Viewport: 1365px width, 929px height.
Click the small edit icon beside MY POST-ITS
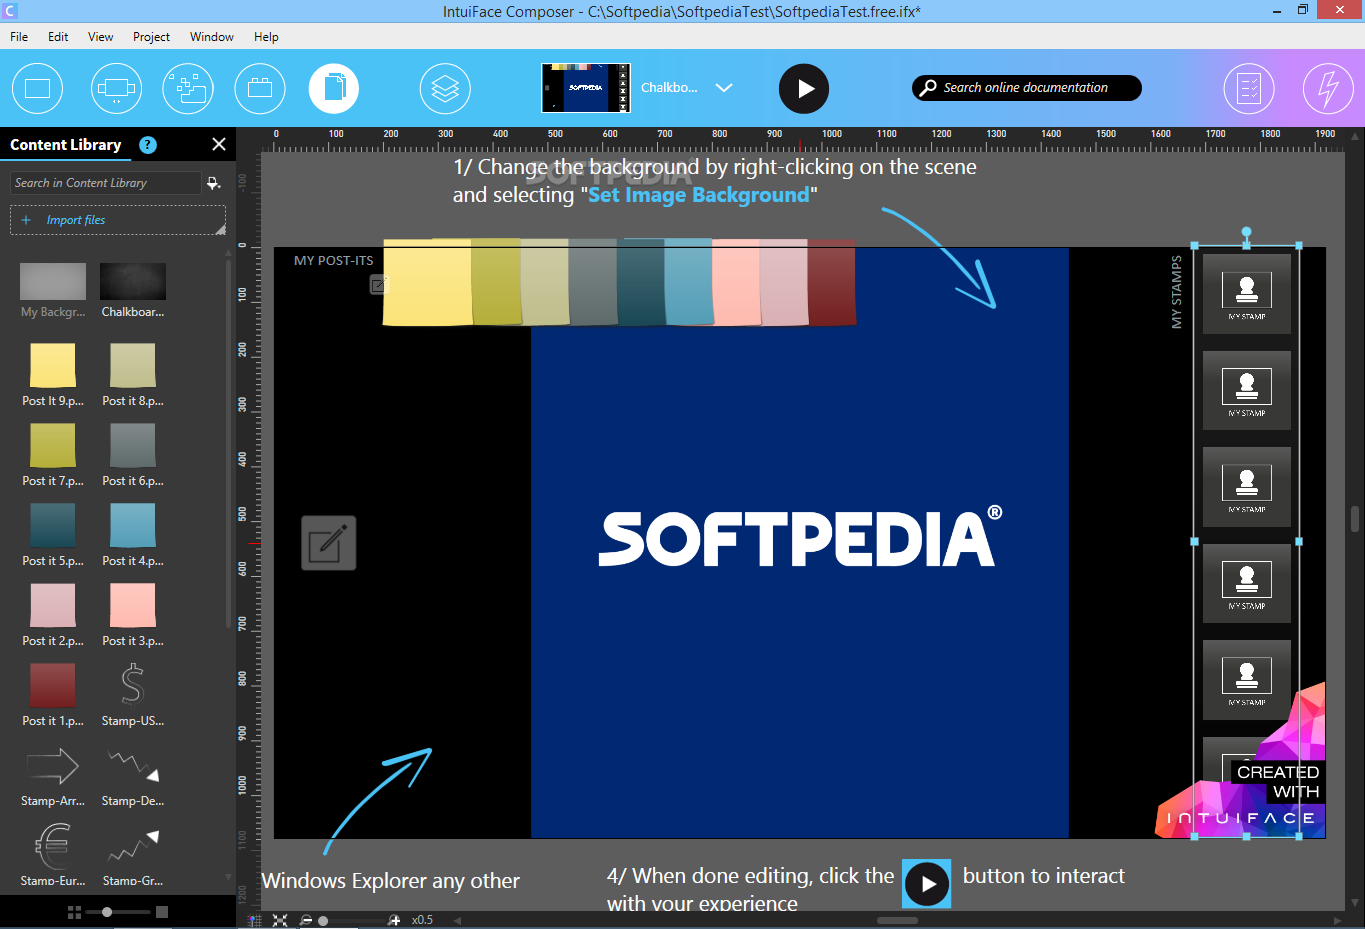[377, 286]
